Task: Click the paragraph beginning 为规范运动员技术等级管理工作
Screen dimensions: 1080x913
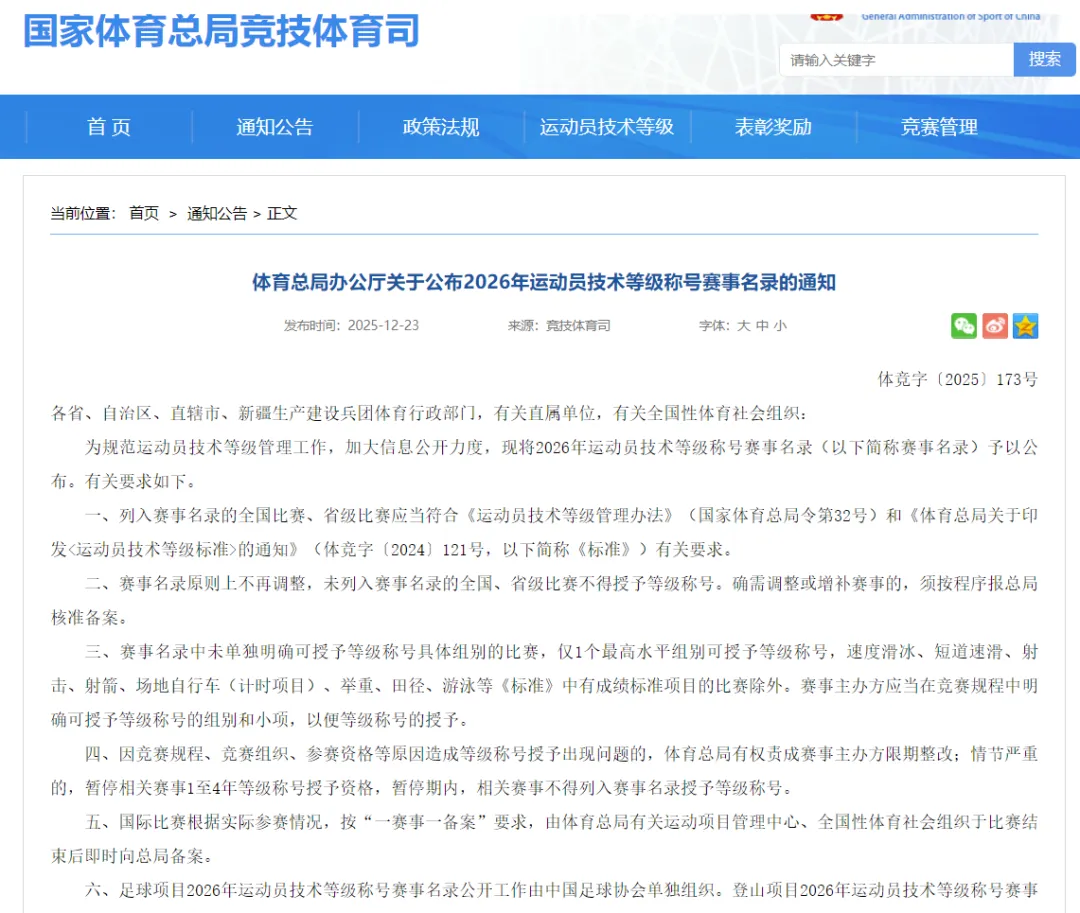Action: (544, 464)
